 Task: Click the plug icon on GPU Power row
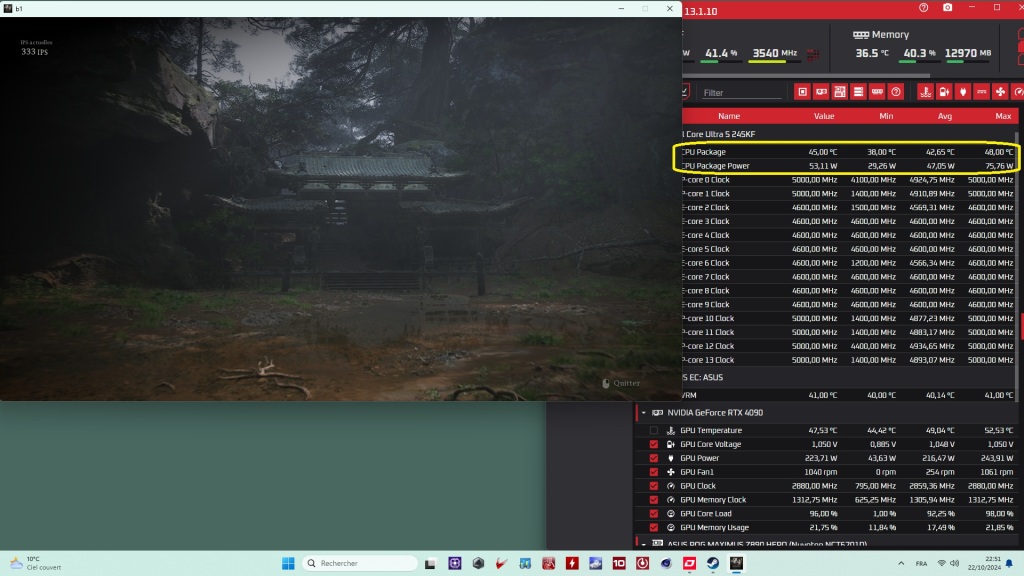[x=671, y=458]
